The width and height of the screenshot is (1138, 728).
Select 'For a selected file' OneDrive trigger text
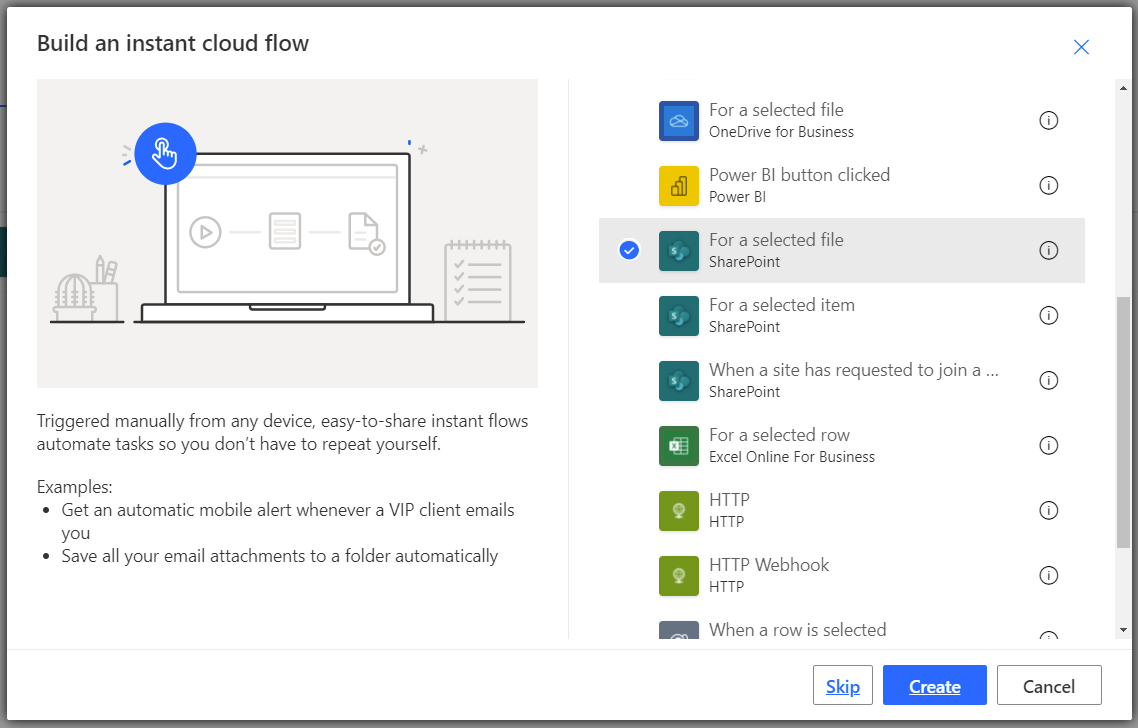coord(776,110)
